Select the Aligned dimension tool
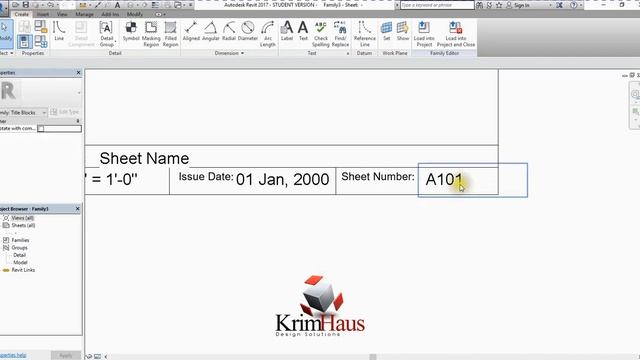Viewport: 640px width, 360px height. pyautogui.click(x=191, y=31)
